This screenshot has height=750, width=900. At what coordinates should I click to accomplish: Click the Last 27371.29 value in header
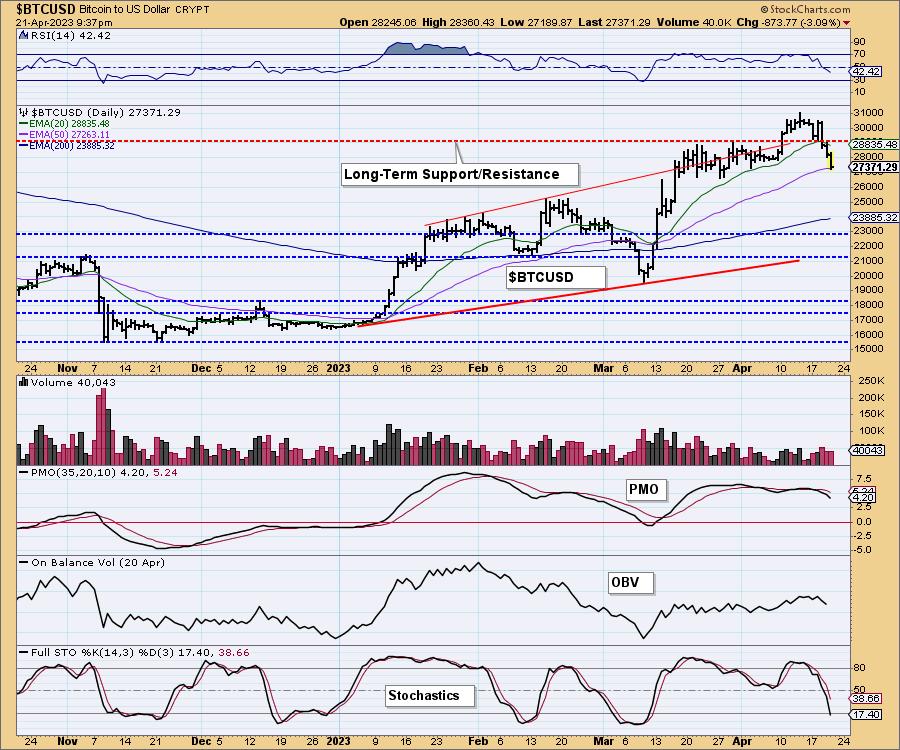coord(614,22)
